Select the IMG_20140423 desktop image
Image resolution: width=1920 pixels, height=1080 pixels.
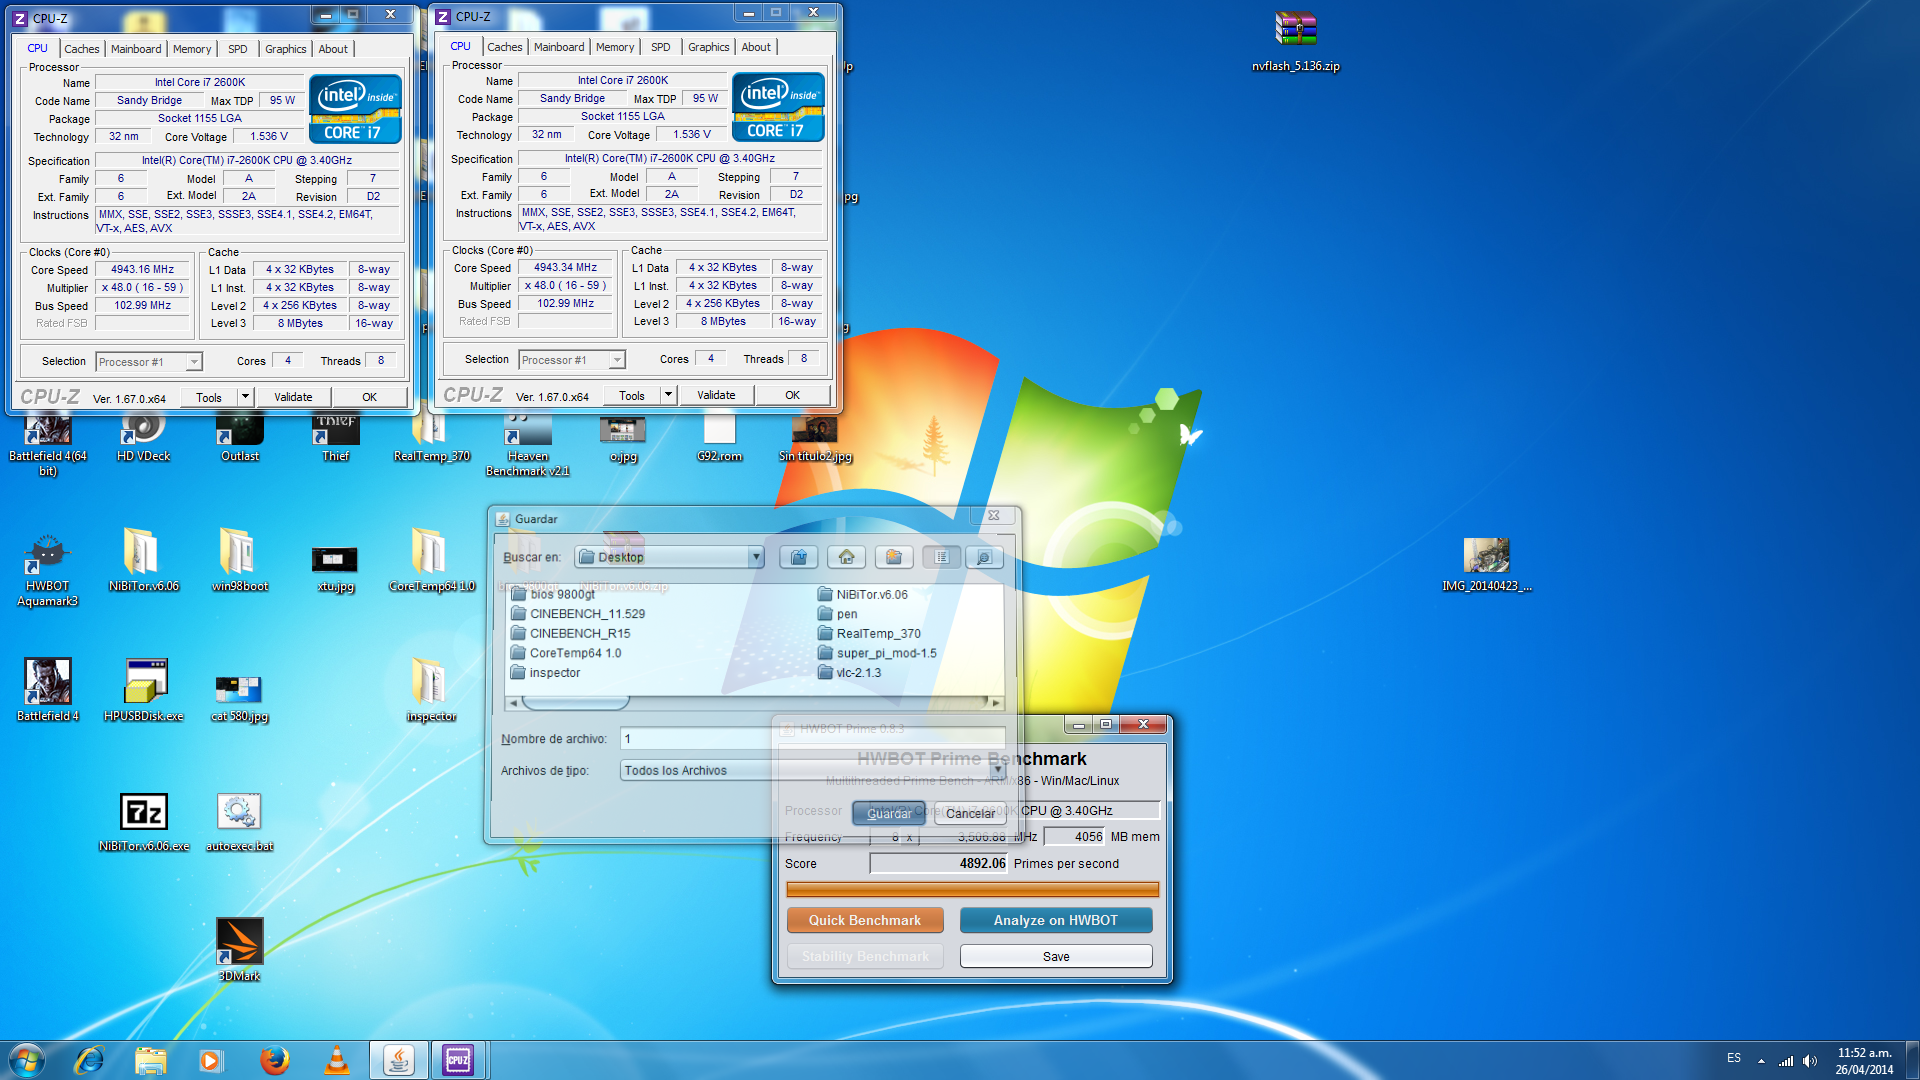pyautogui.click(x=1487, y=564)
